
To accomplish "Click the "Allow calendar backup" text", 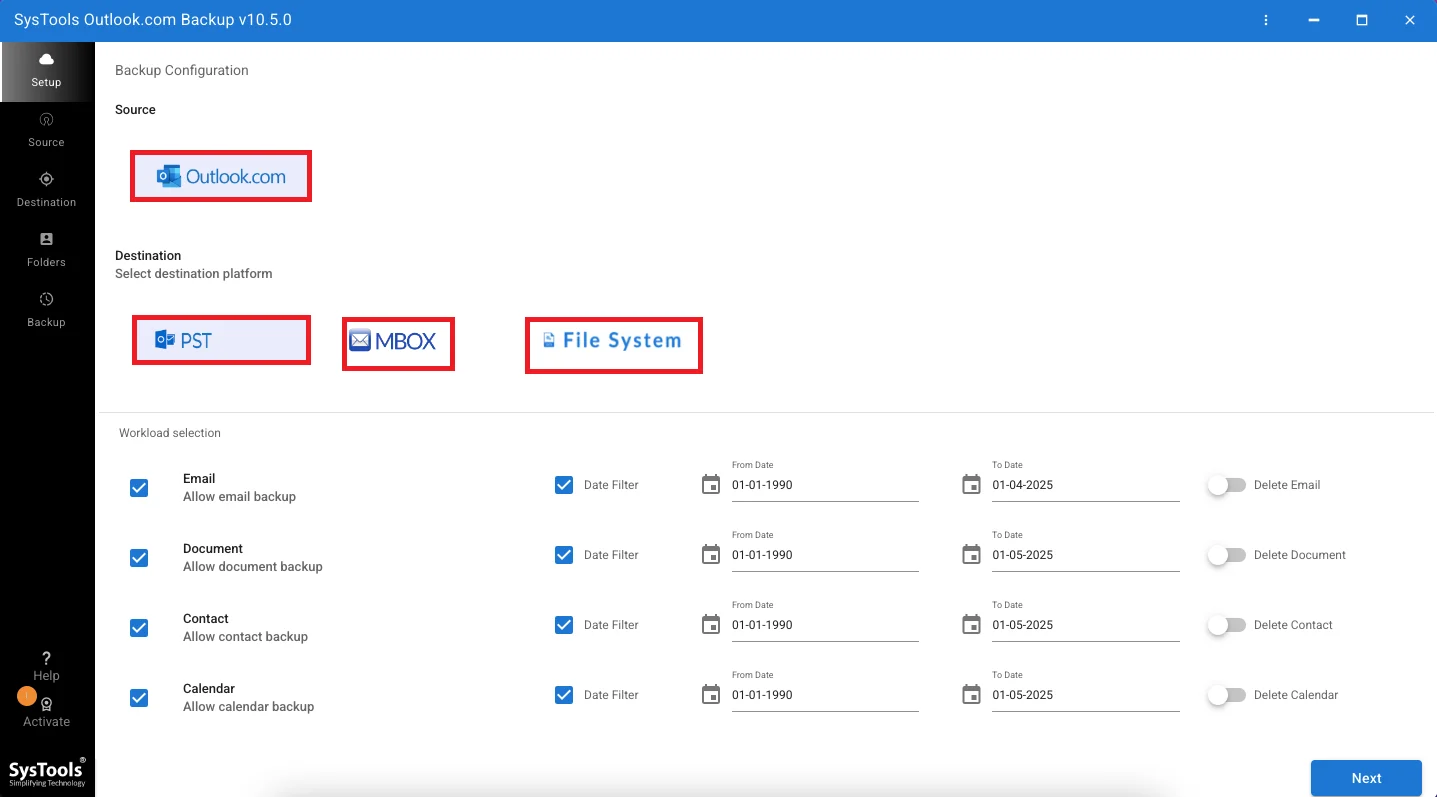I will coord(249,706).
